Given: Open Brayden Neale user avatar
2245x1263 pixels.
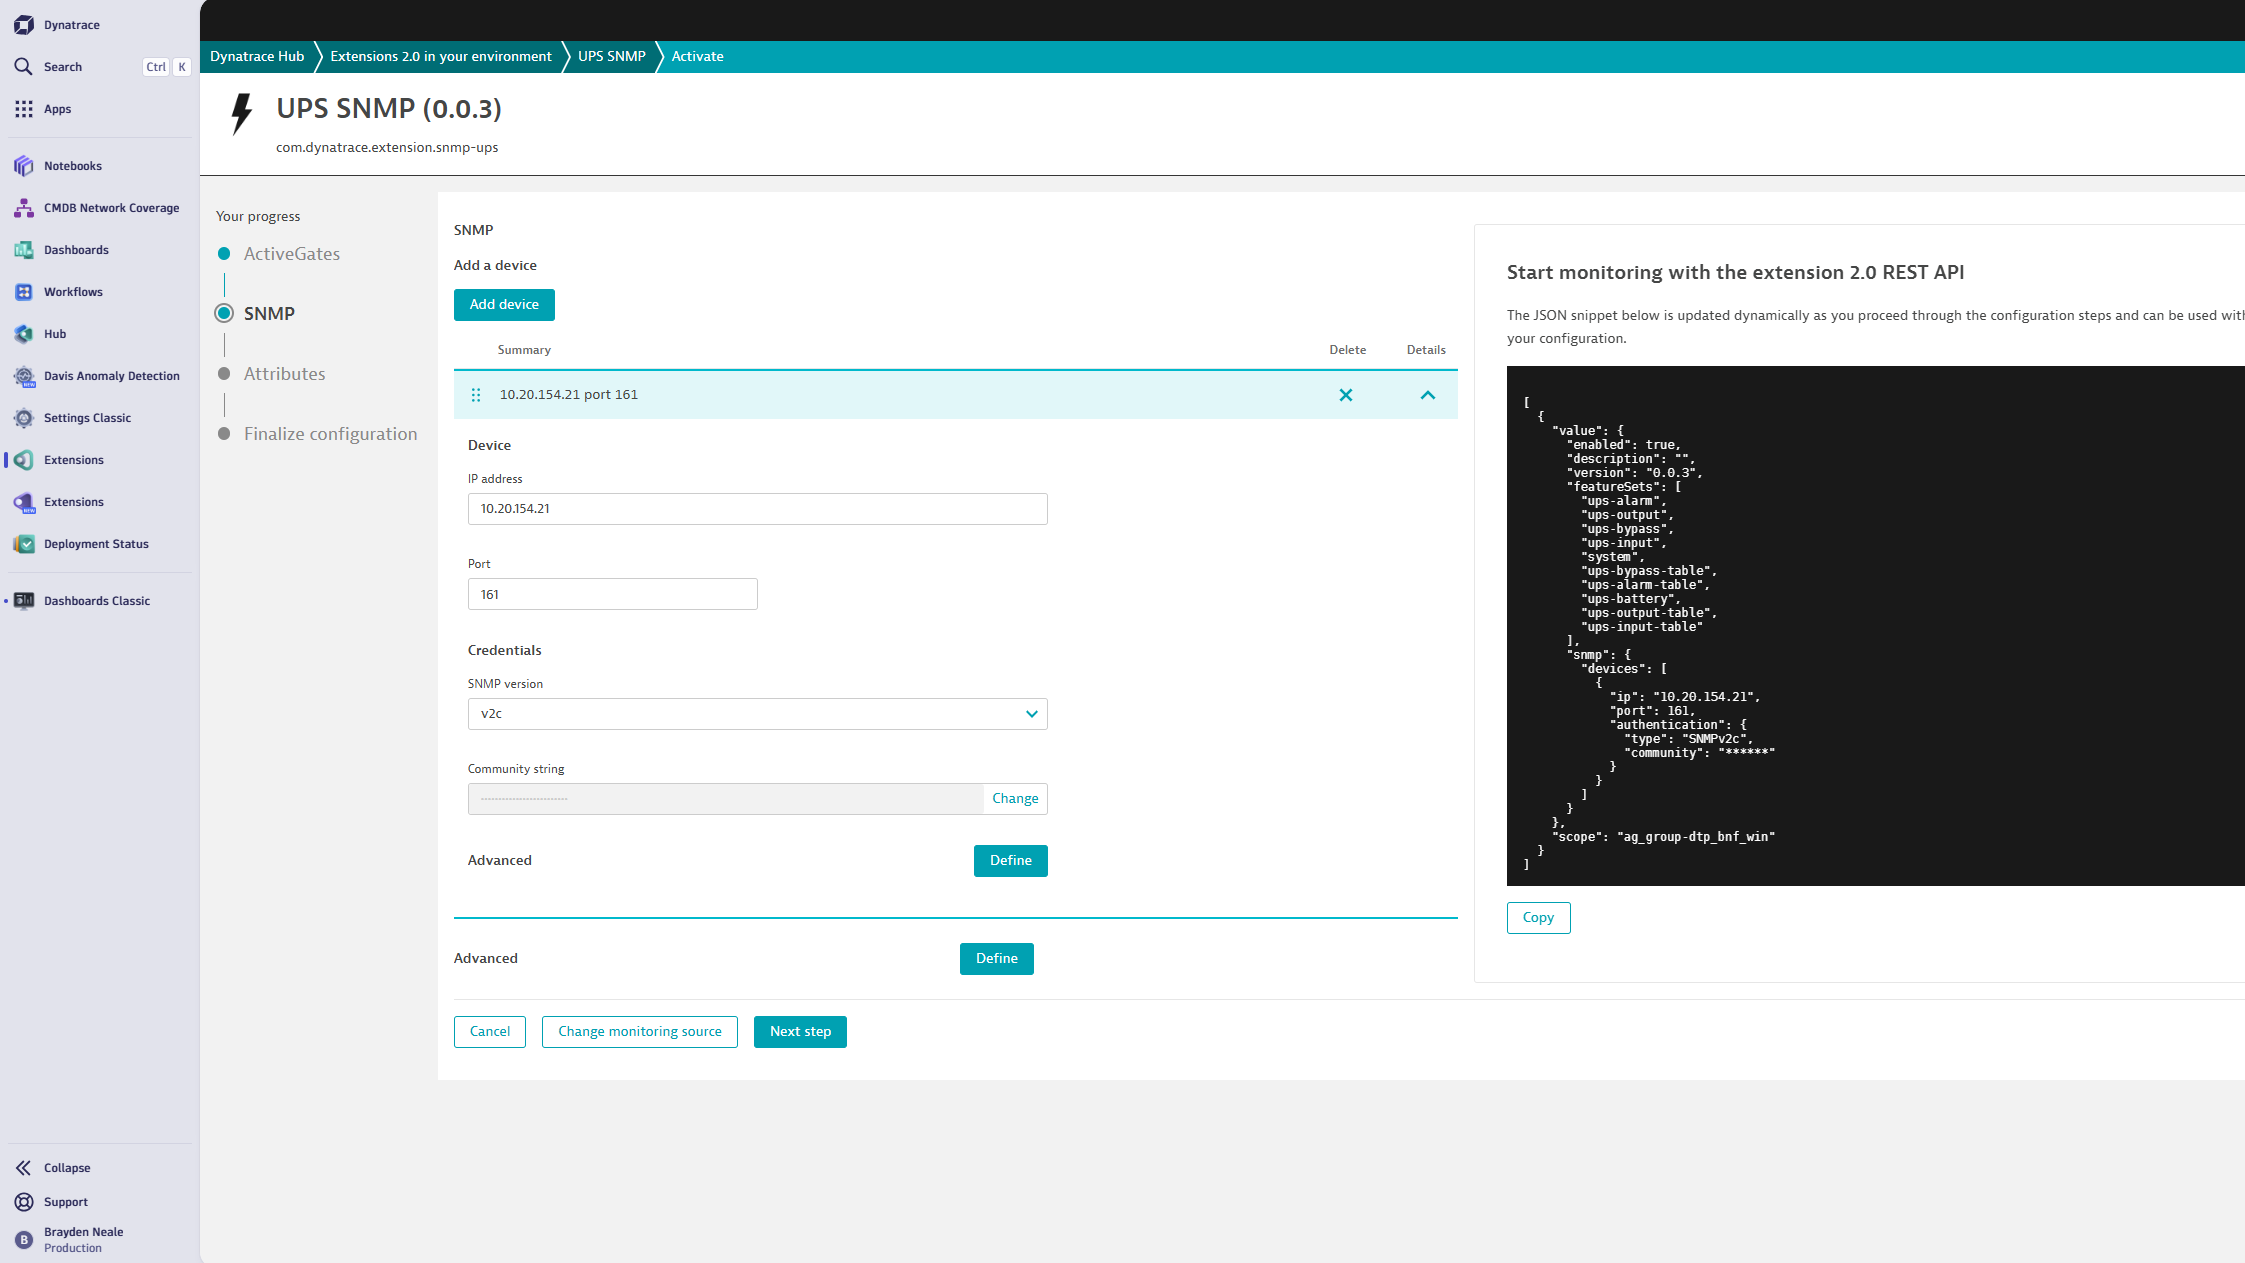Looking at the screenshot, I should pyautogui.click(x=24, y=1240).
